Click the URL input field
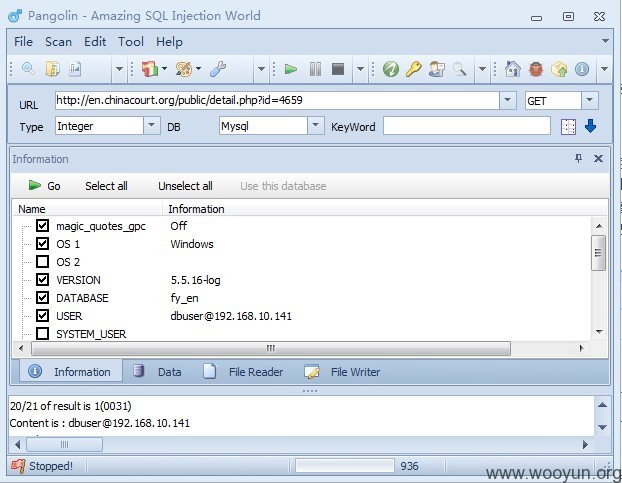622x483 pixels. (x=277, y=100)
